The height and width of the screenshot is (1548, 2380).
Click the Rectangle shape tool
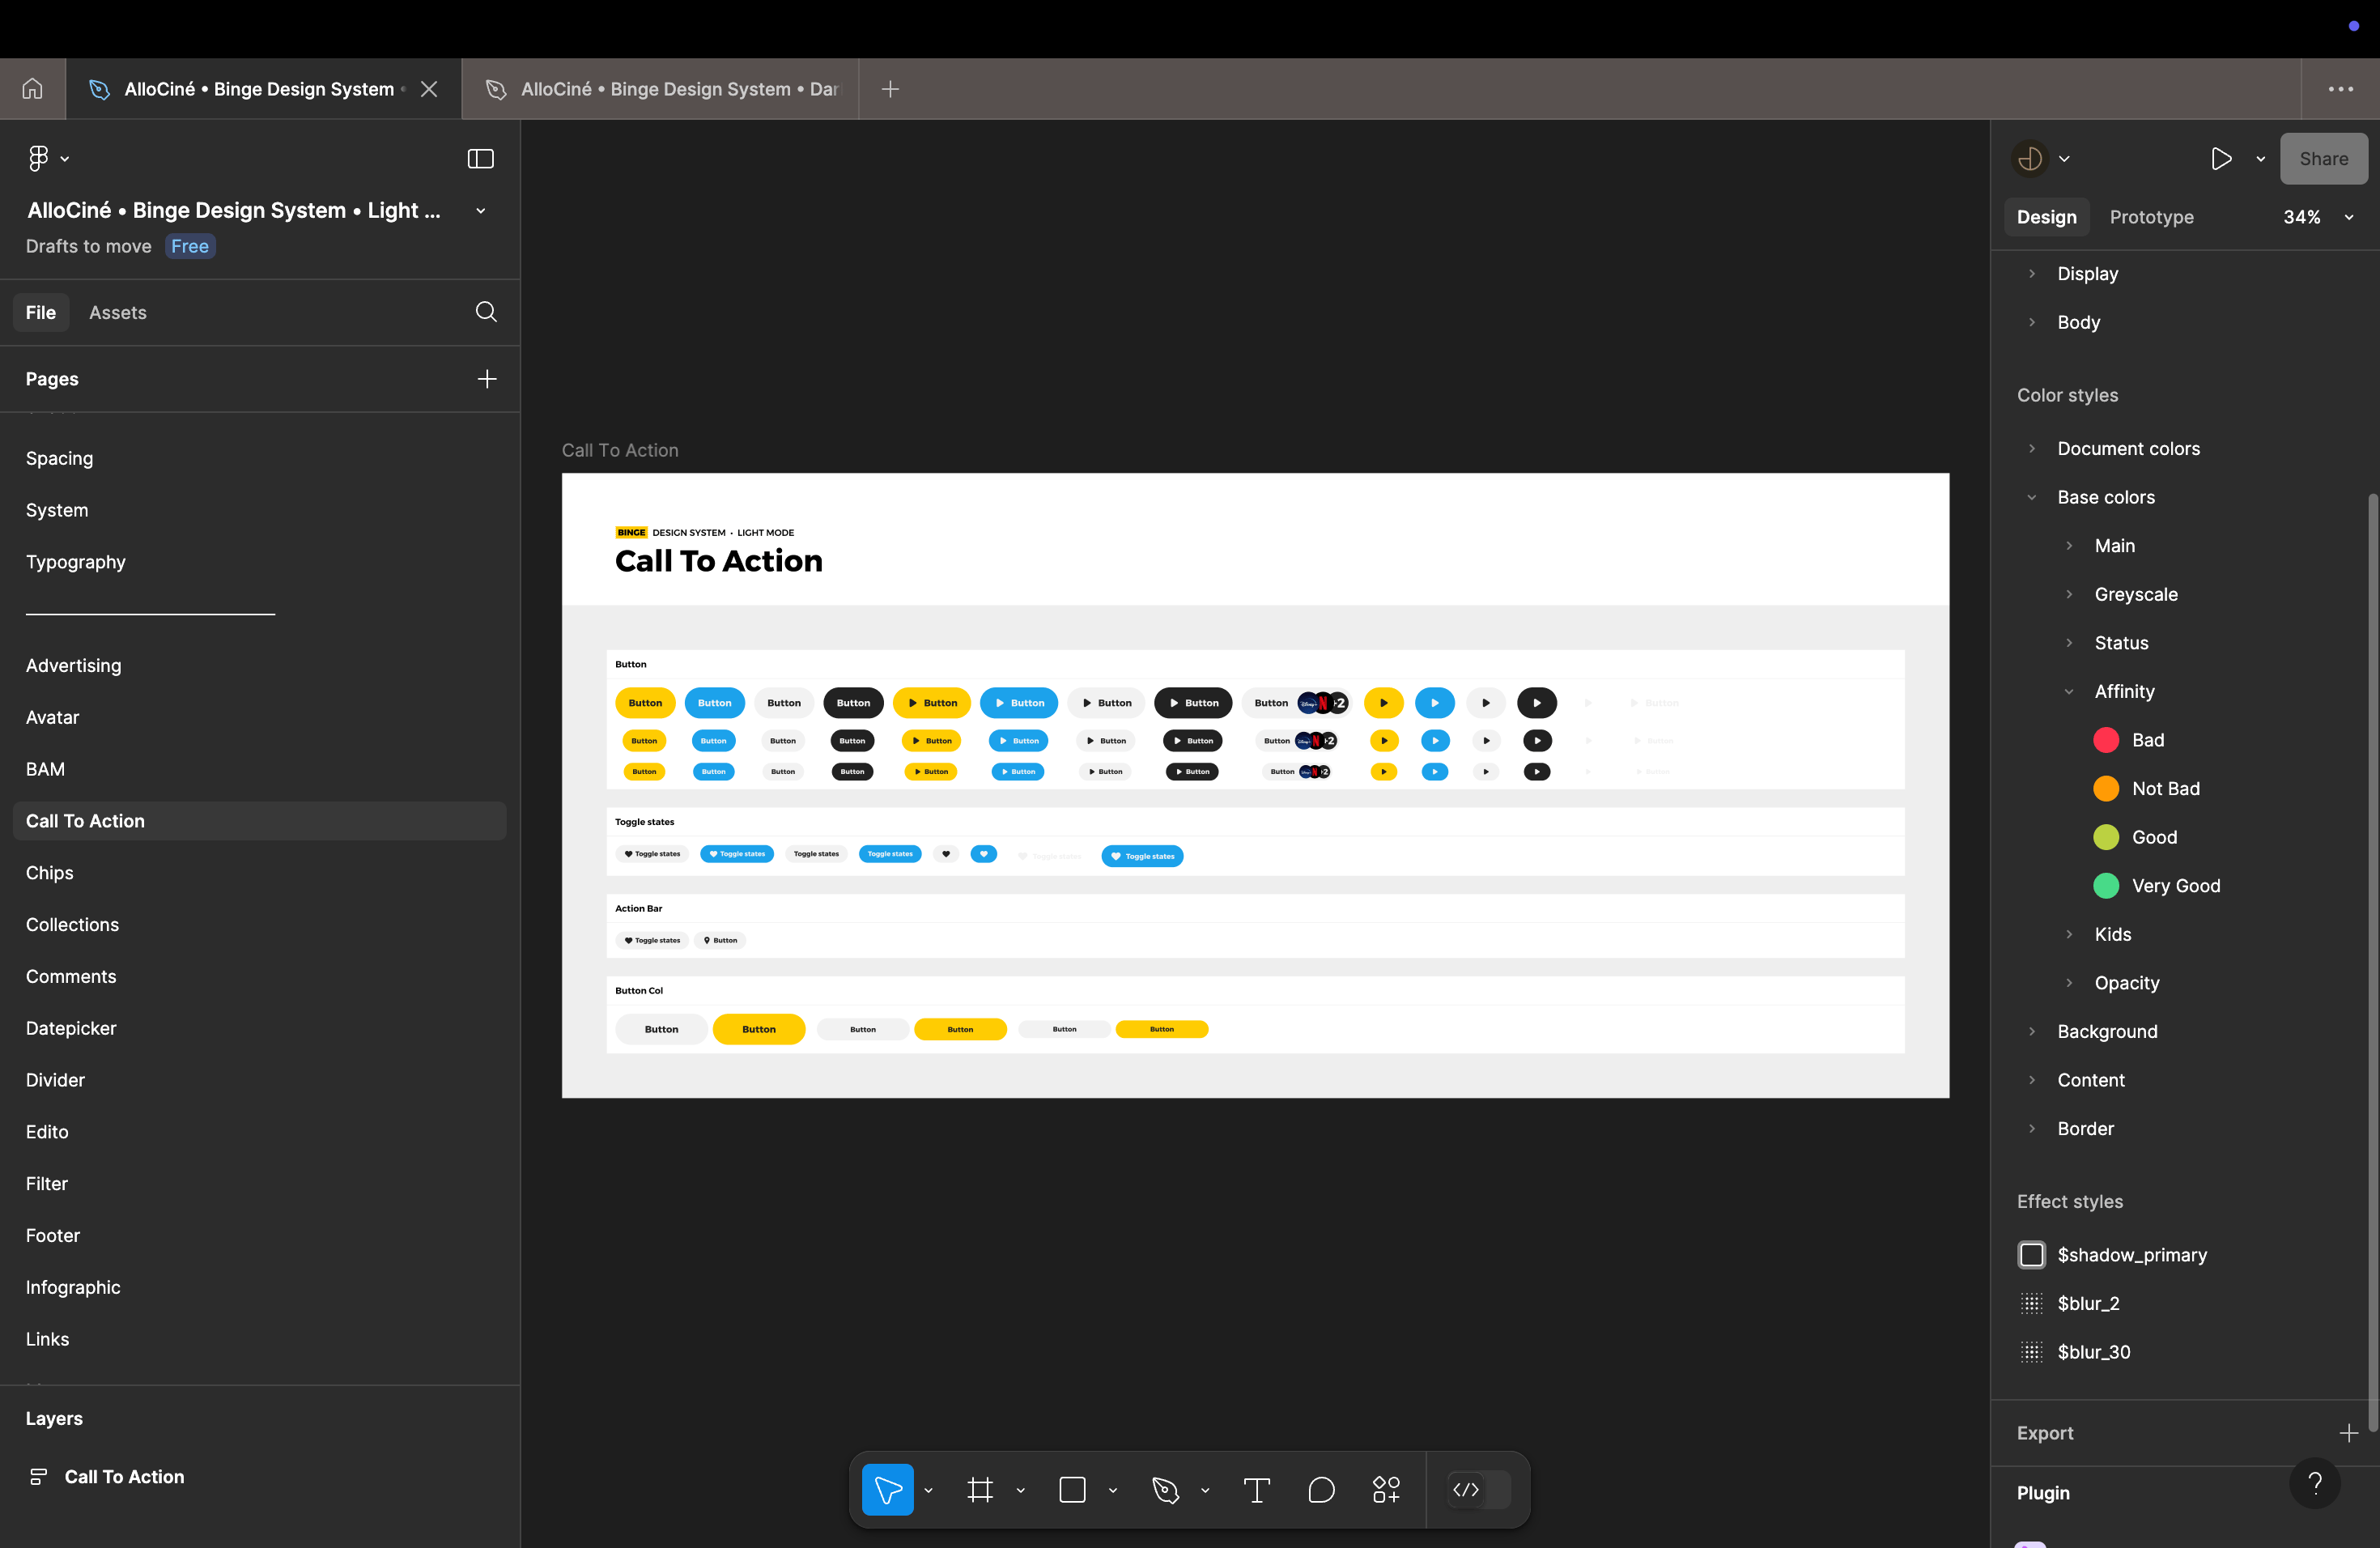[x=1072, y=1490]
